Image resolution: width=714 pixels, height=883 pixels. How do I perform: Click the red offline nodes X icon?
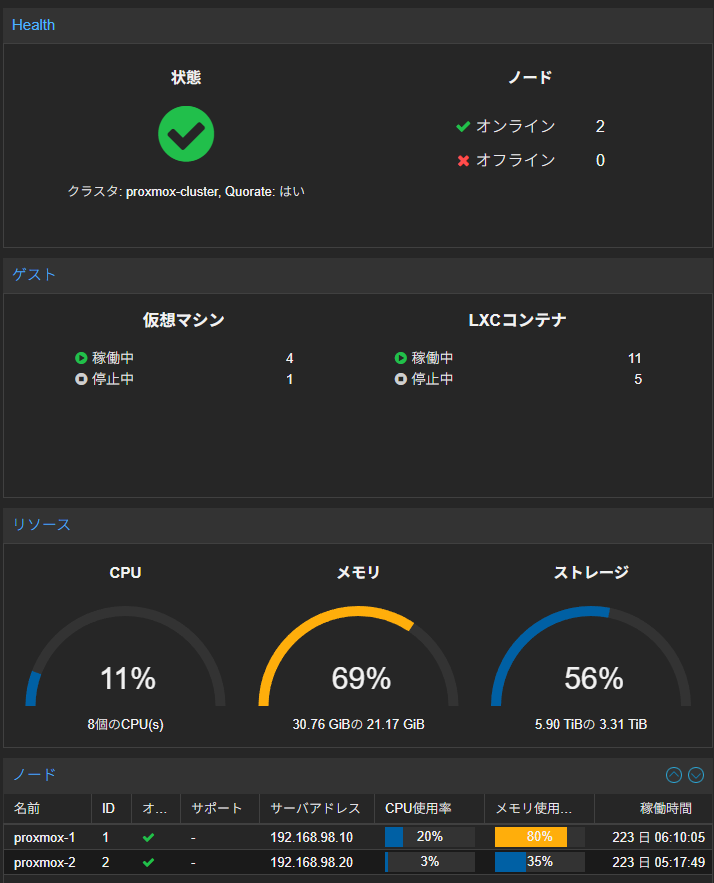point(462,160)
